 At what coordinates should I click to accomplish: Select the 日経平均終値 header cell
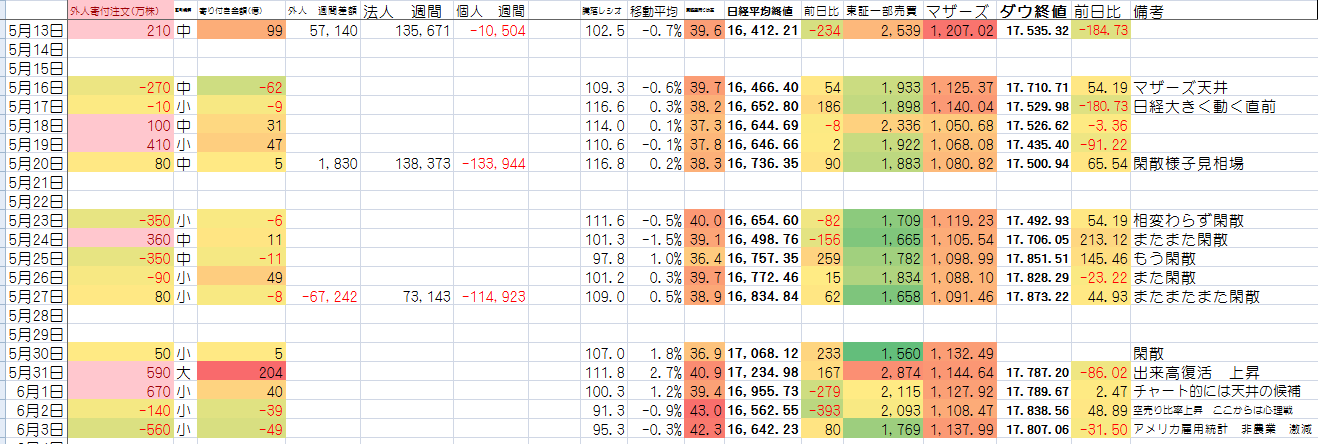tap(762, 12)
